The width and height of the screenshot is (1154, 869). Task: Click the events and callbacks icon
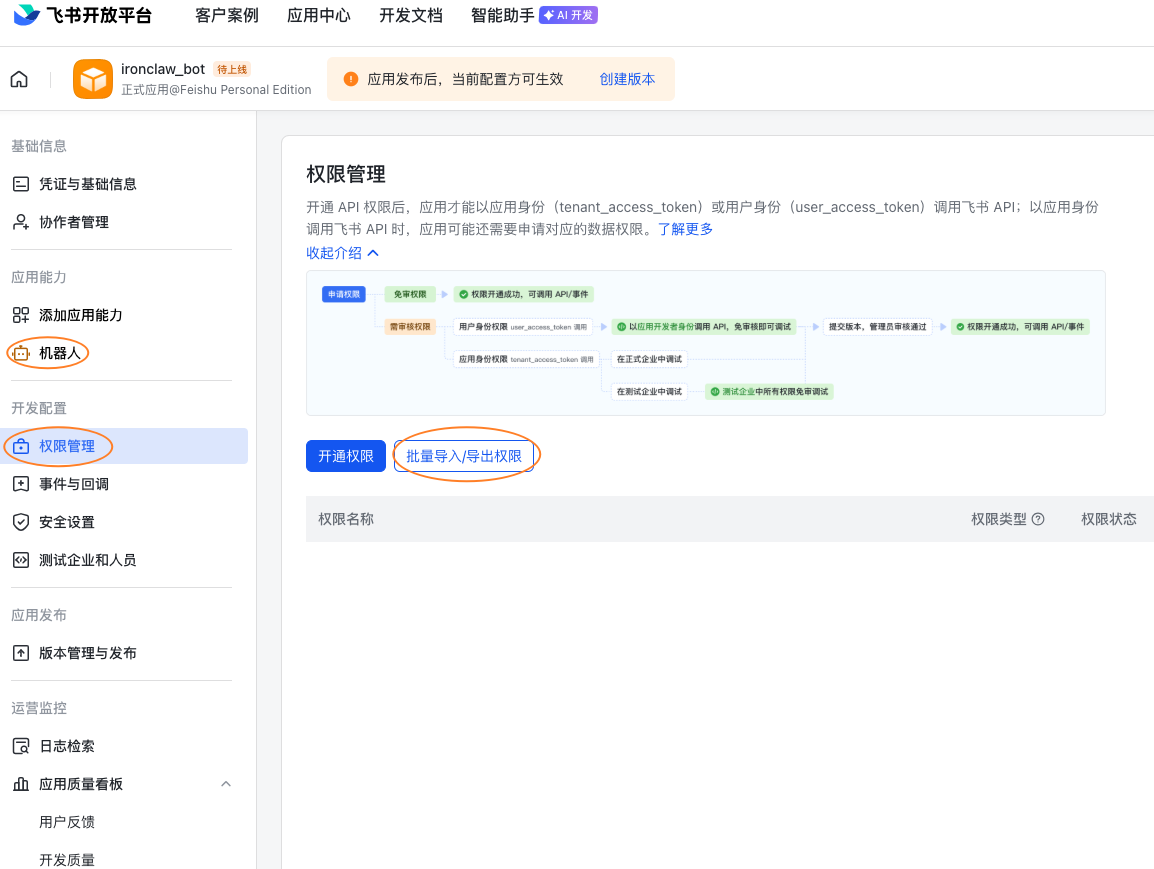pos(21,484)
